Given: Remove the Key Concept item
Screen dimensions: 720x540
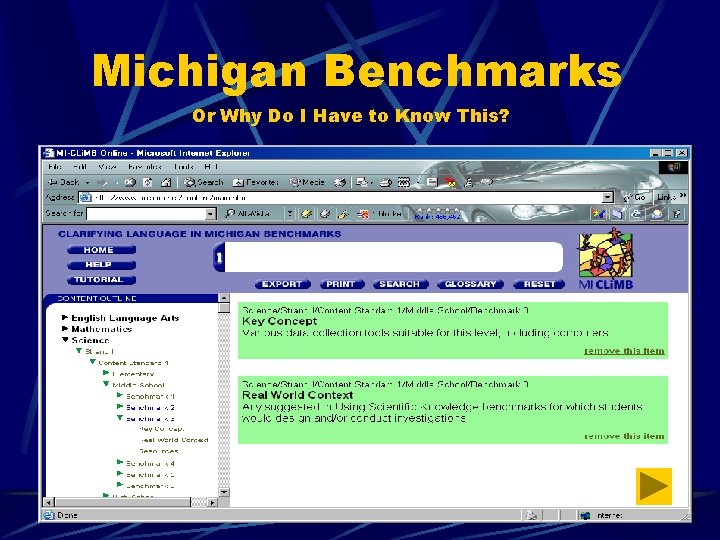Looking at the screenshot, I should point(624,351).
